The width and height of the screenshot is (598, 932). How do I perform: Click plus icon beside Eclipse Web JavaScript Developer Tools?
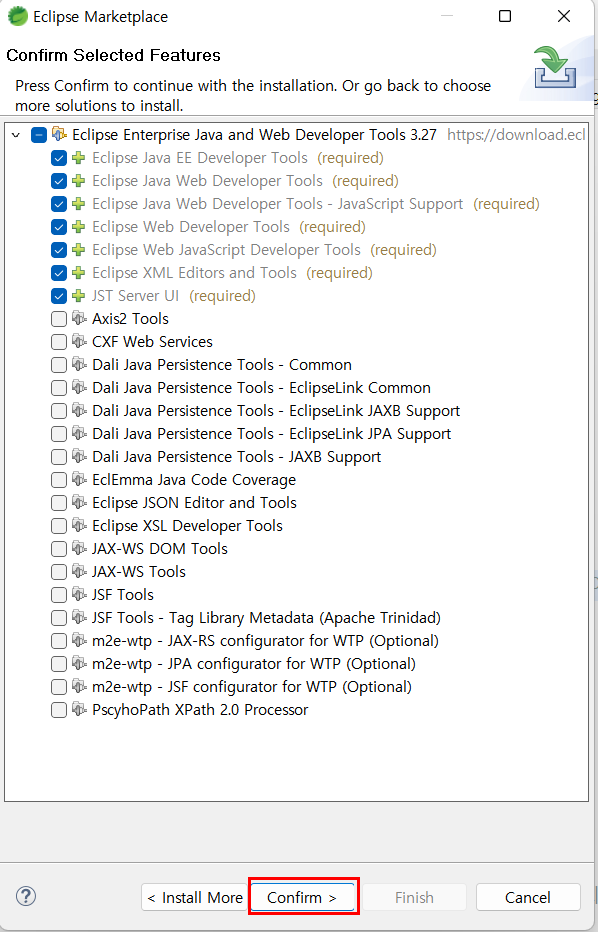78,250
